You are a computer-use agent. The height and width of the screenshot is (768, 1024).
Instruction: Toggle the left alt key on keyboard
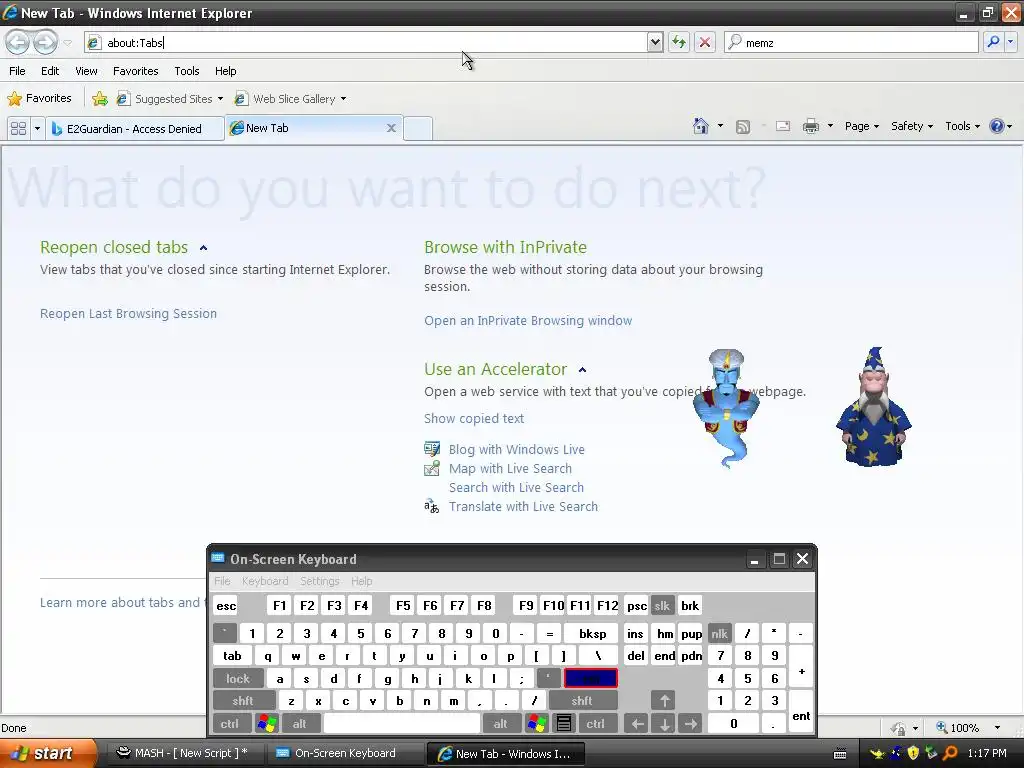click(299, 724)
